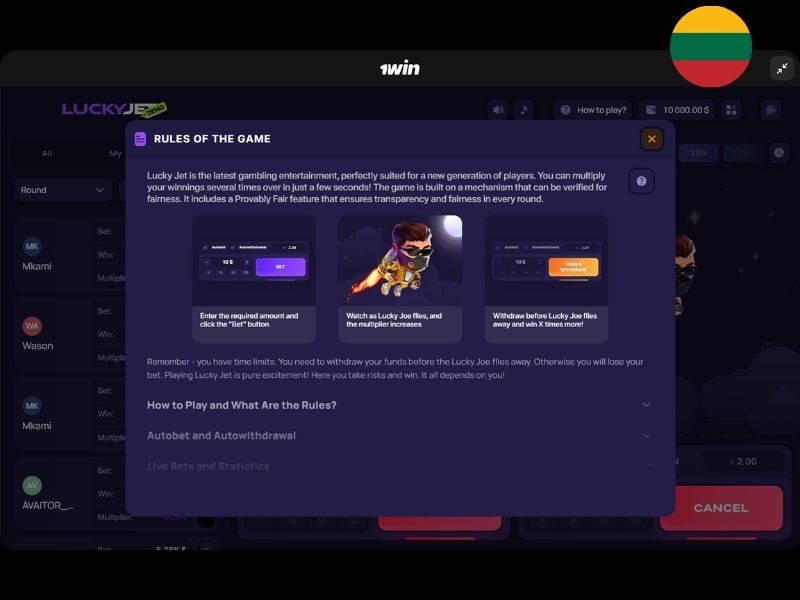Image resolution: width=800 pixels, height=600 pixels.
Task: Click the exit fullscreen arrows icon
Action: coord(782,68)
